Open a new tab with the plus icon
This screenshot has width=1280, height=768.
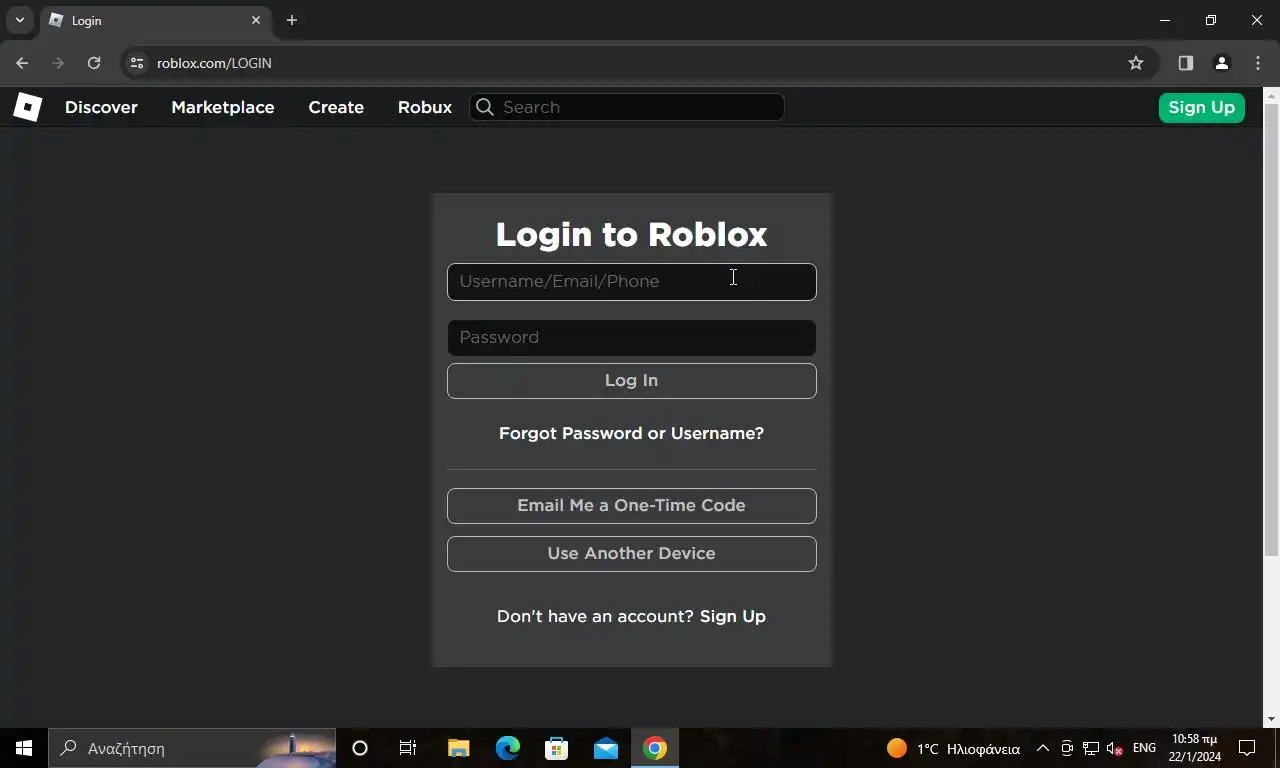click(x=292, y=20)
